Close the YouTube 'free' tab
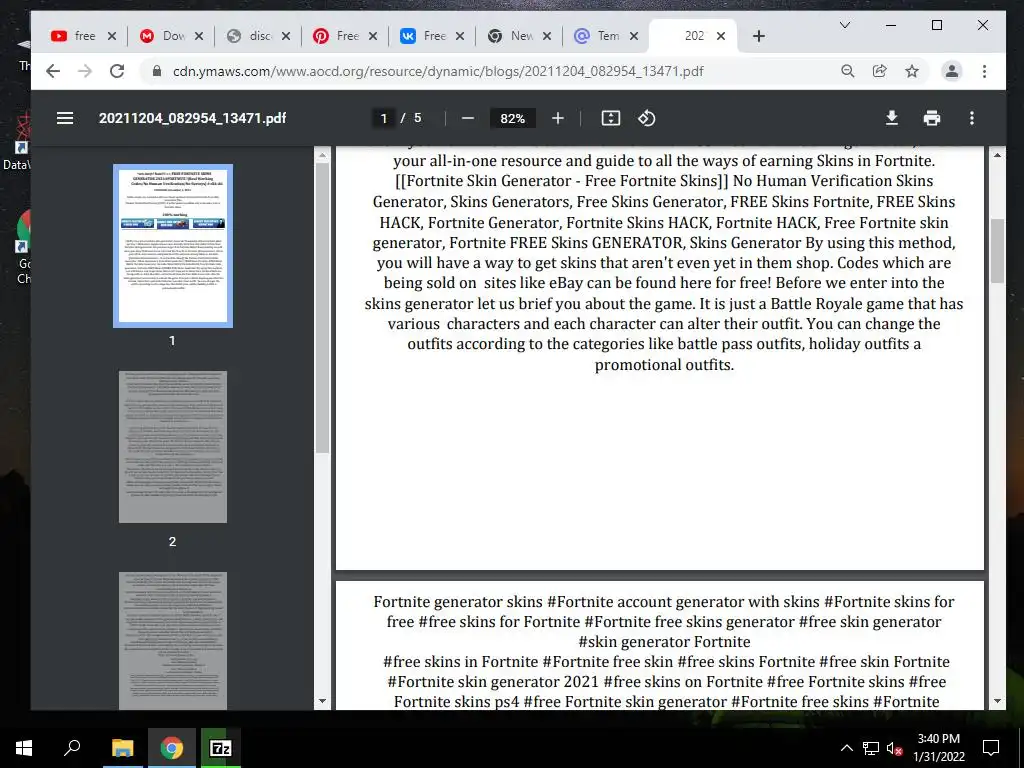The image size is (1024, 768). click(112, 36)
